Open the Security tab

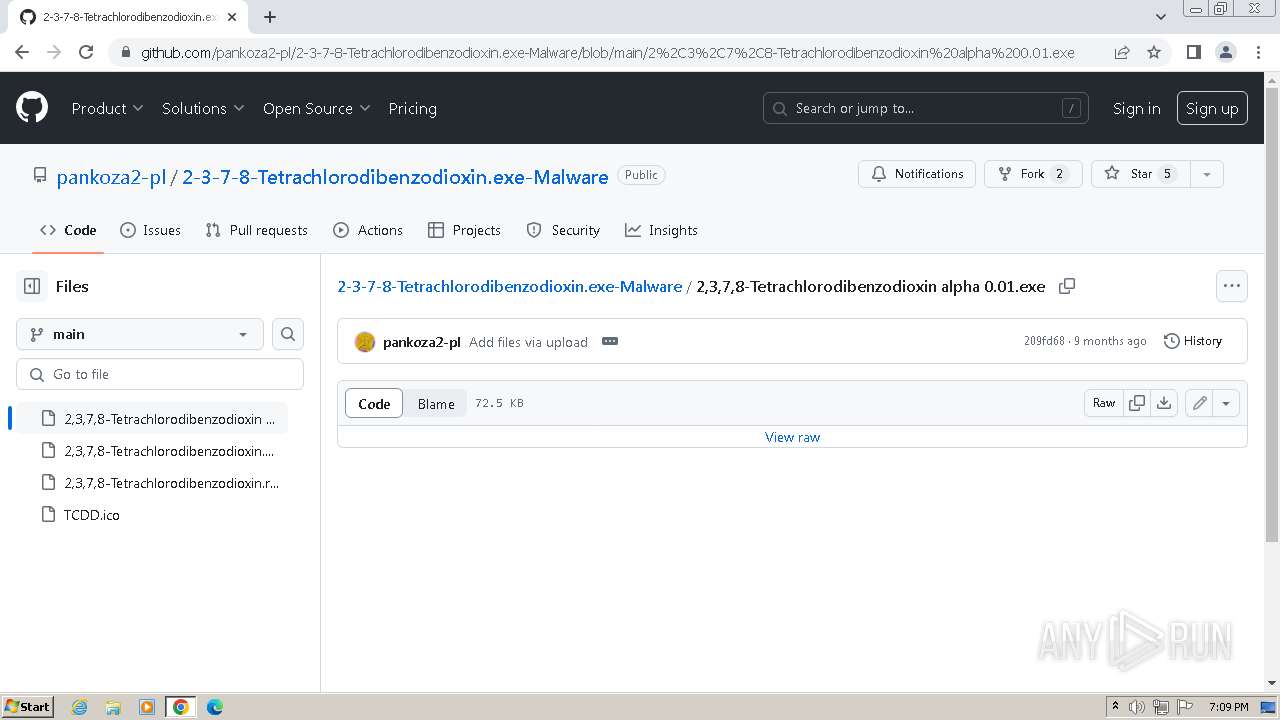point(563,230)
